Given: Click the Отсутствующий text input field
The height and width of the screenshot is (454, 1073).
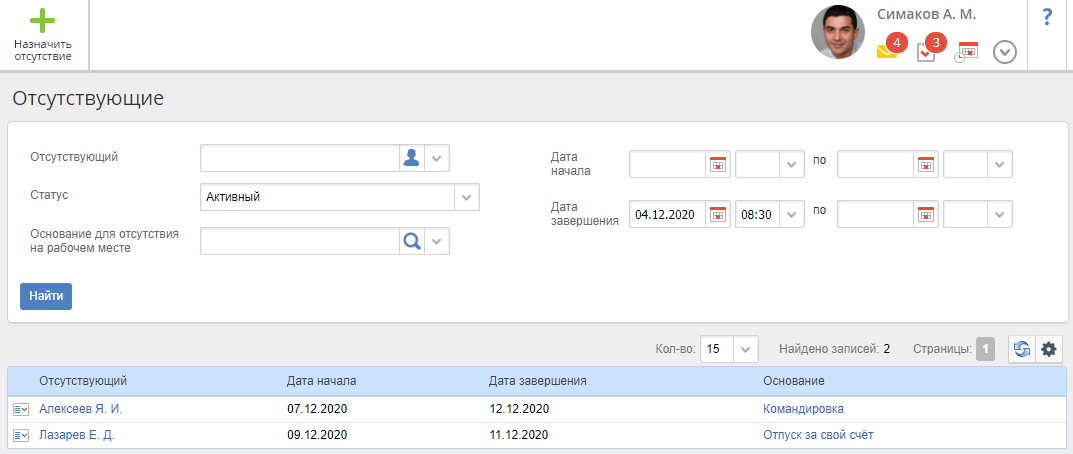Looking at the screenshot, I should [x=298, y=159].
